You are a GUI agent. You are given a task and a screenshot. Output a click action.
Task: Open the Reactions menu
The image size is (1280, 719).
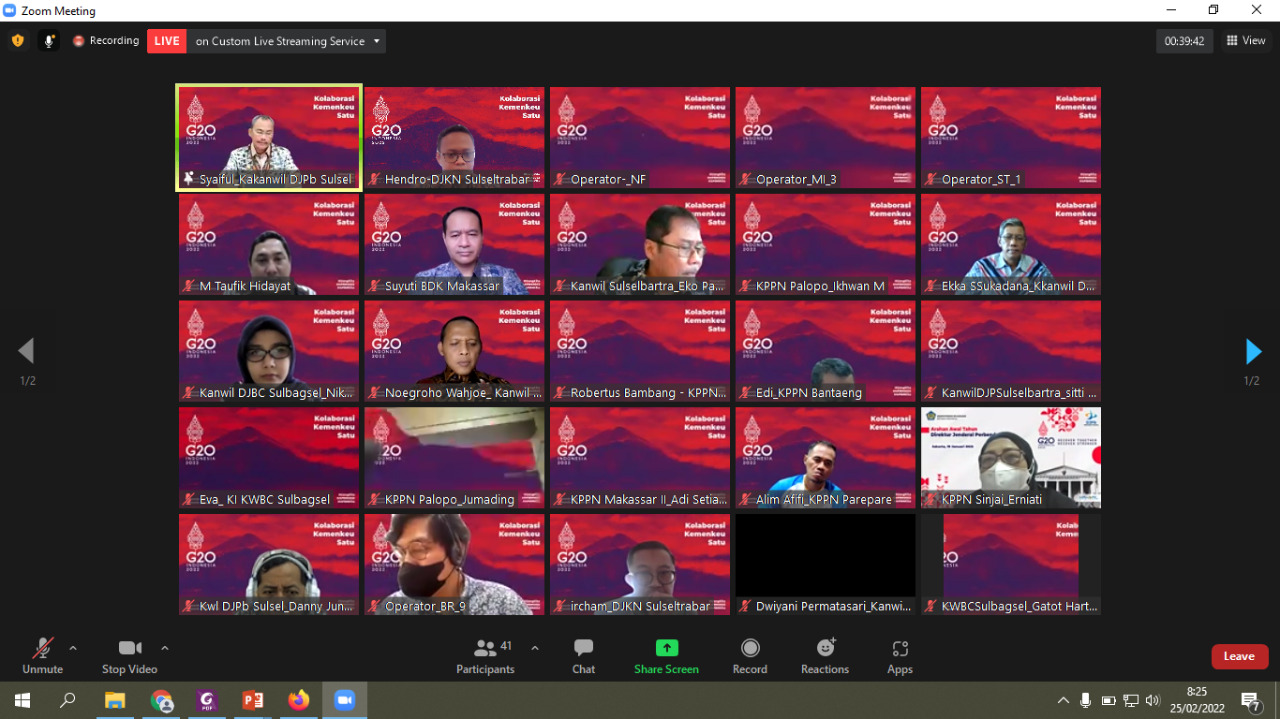(x=824, y=656)
